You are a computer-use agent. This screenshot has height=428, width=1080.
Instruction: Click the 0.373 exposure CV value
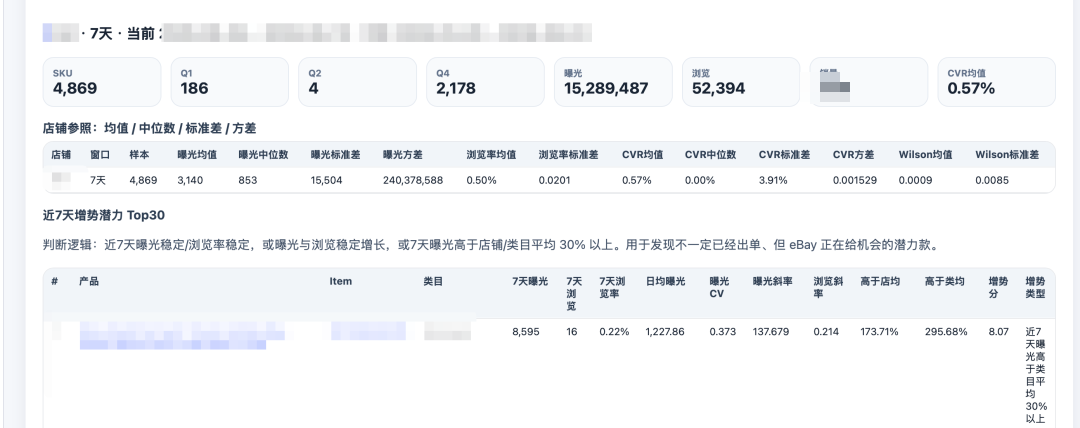coord(723,332)
